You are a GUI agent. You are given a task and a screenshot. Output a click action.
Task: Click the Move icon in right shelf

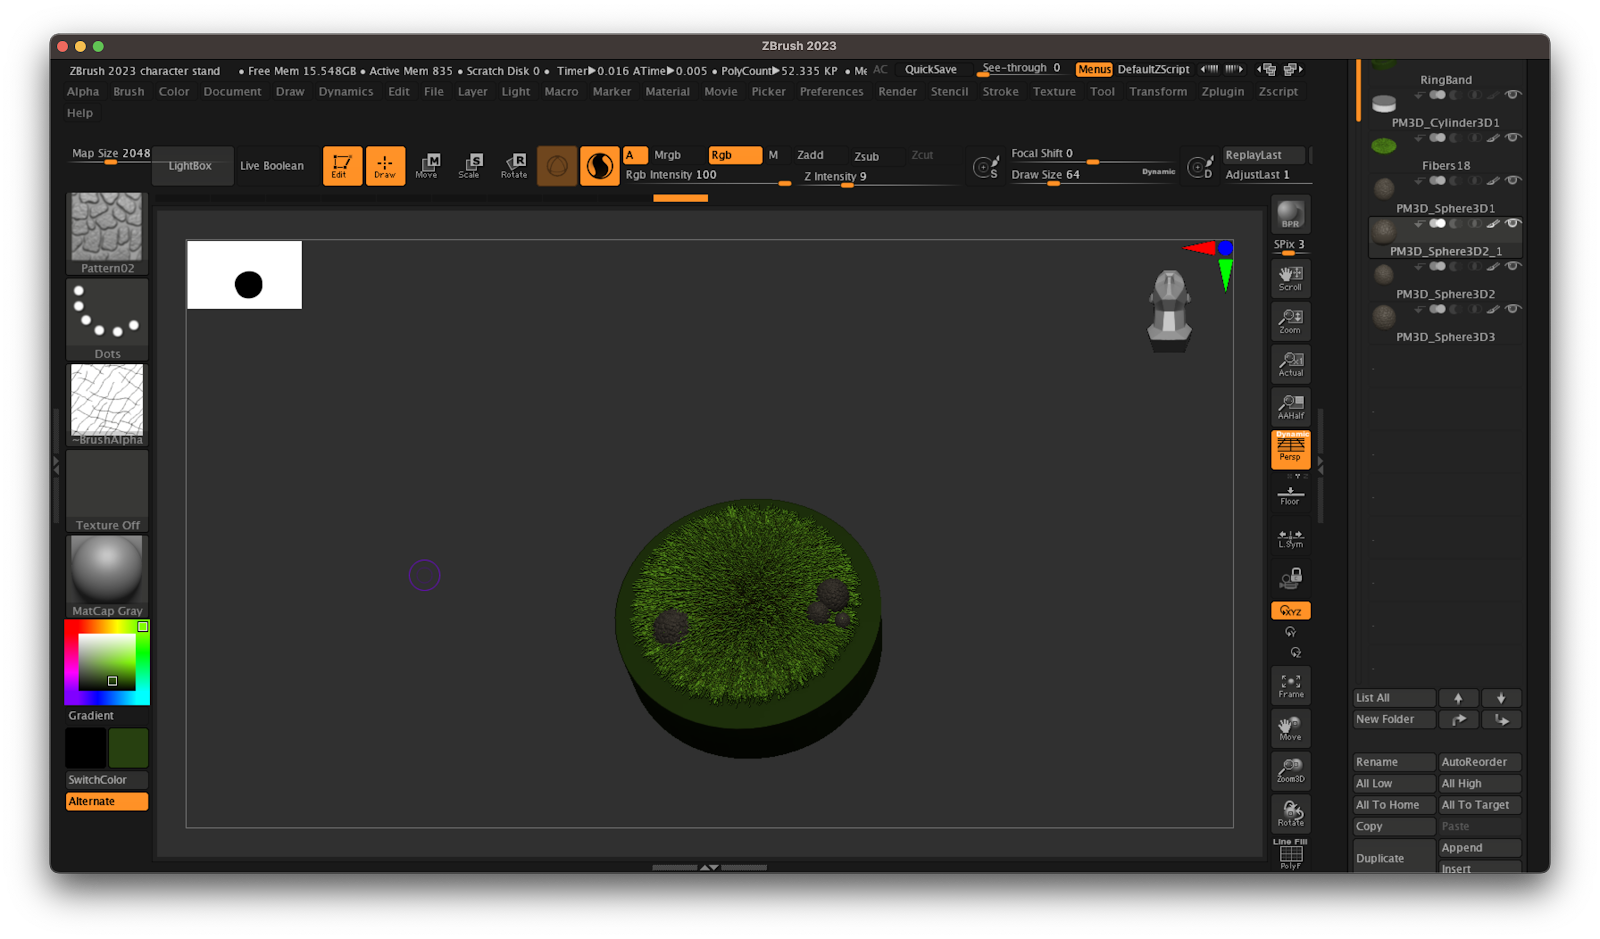tap(1290, 728)
